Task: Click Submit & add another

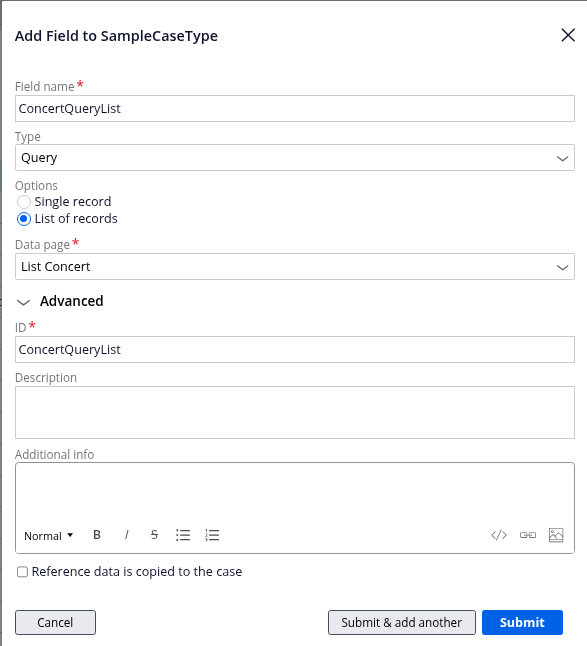Action: 402,622
